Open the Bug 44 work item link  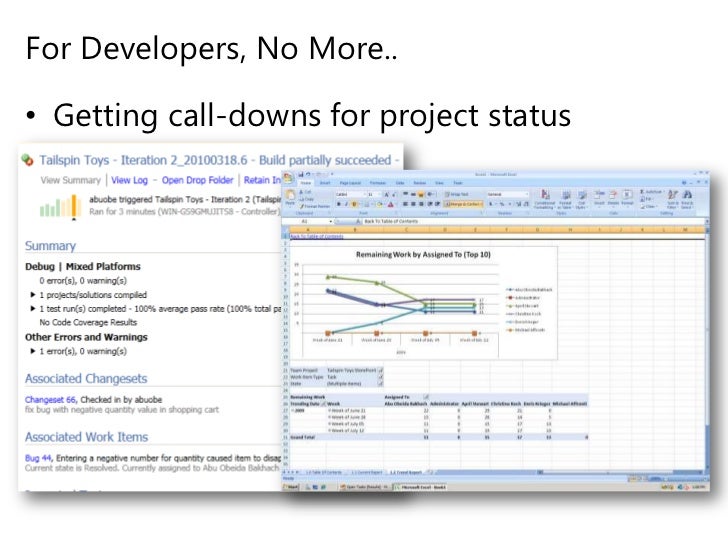point(38,458)
